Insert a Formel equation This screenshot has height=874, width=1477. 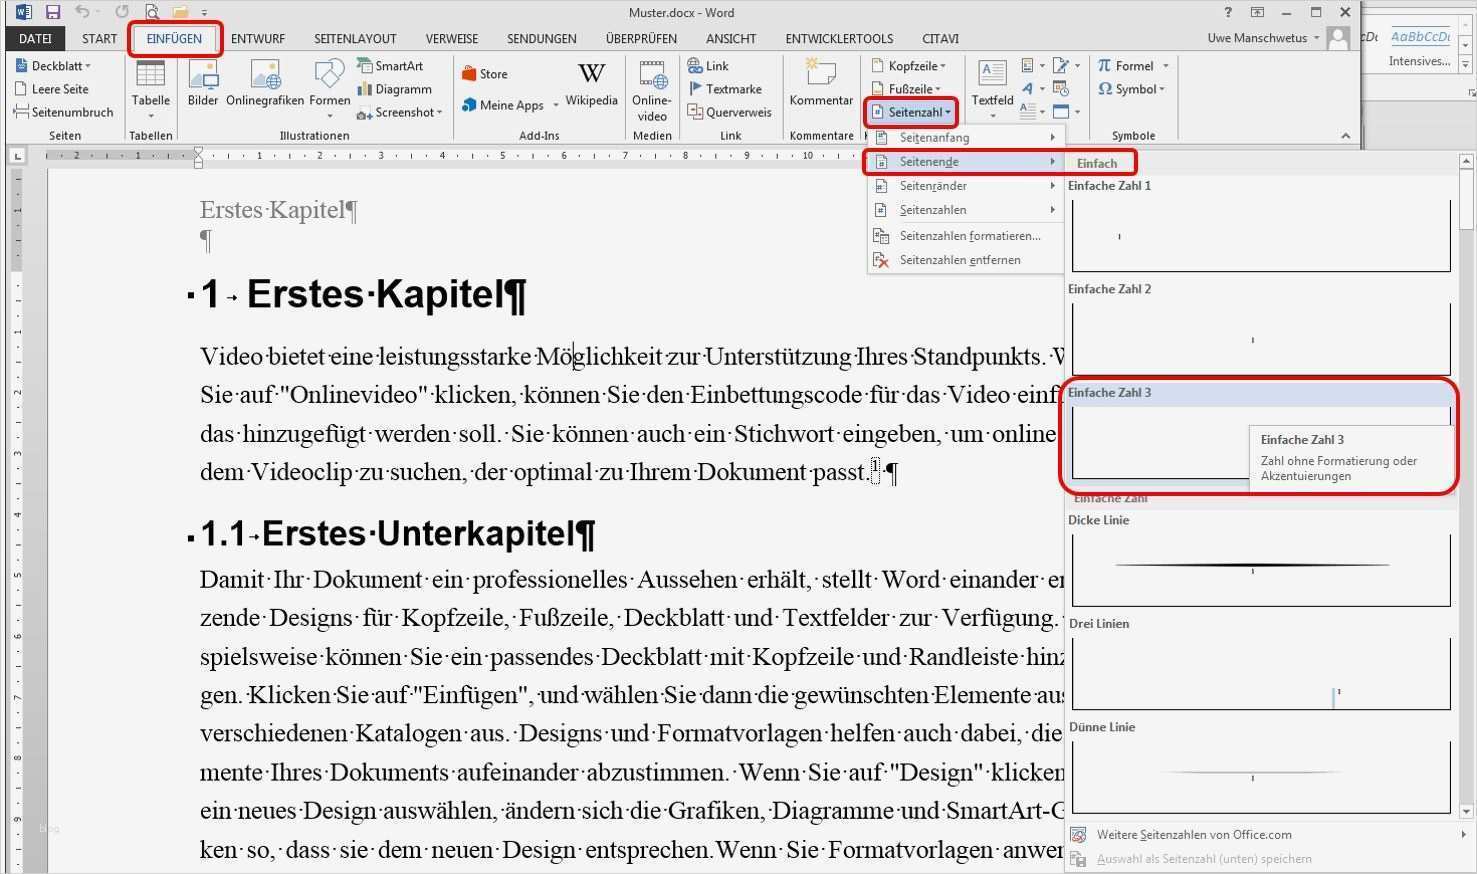1132,65
